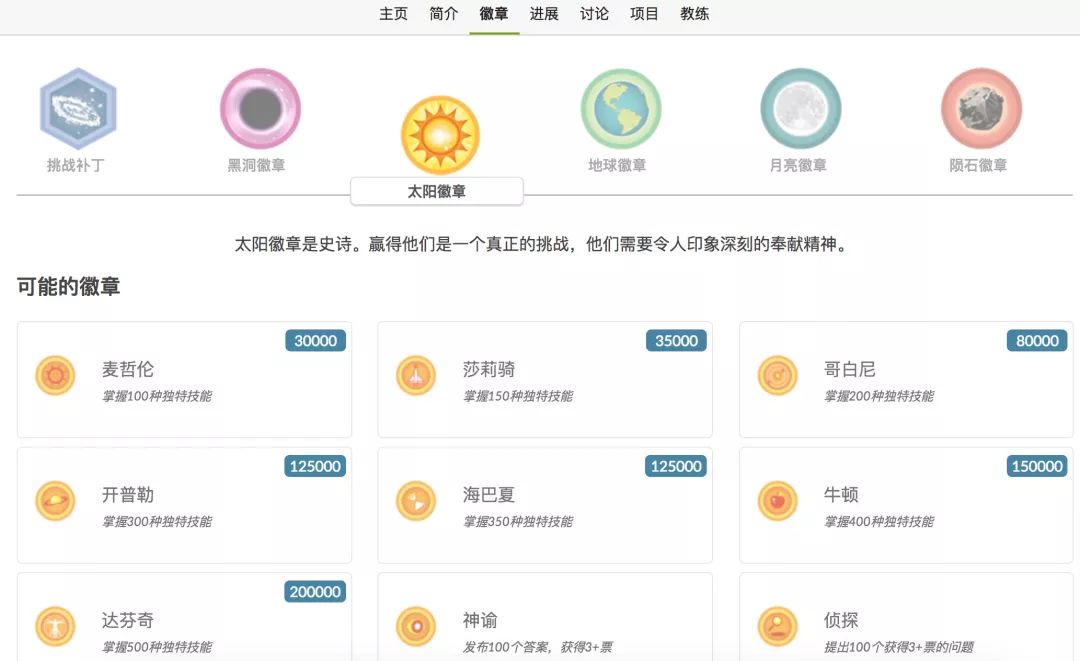This screenshot has height=661, width=1080.
Task: Switch to the 教练 tab
Action: point(695,14)
